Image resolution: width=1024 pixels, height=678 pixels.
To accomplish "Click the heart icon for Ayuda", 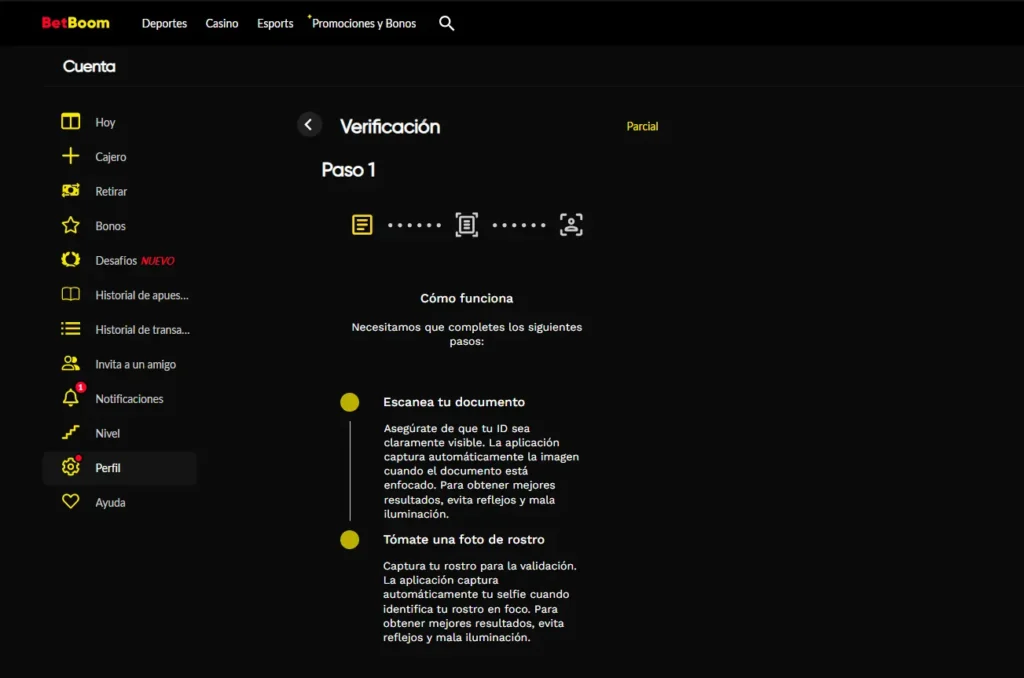I will pyautogui.click(x=71, y=501).
